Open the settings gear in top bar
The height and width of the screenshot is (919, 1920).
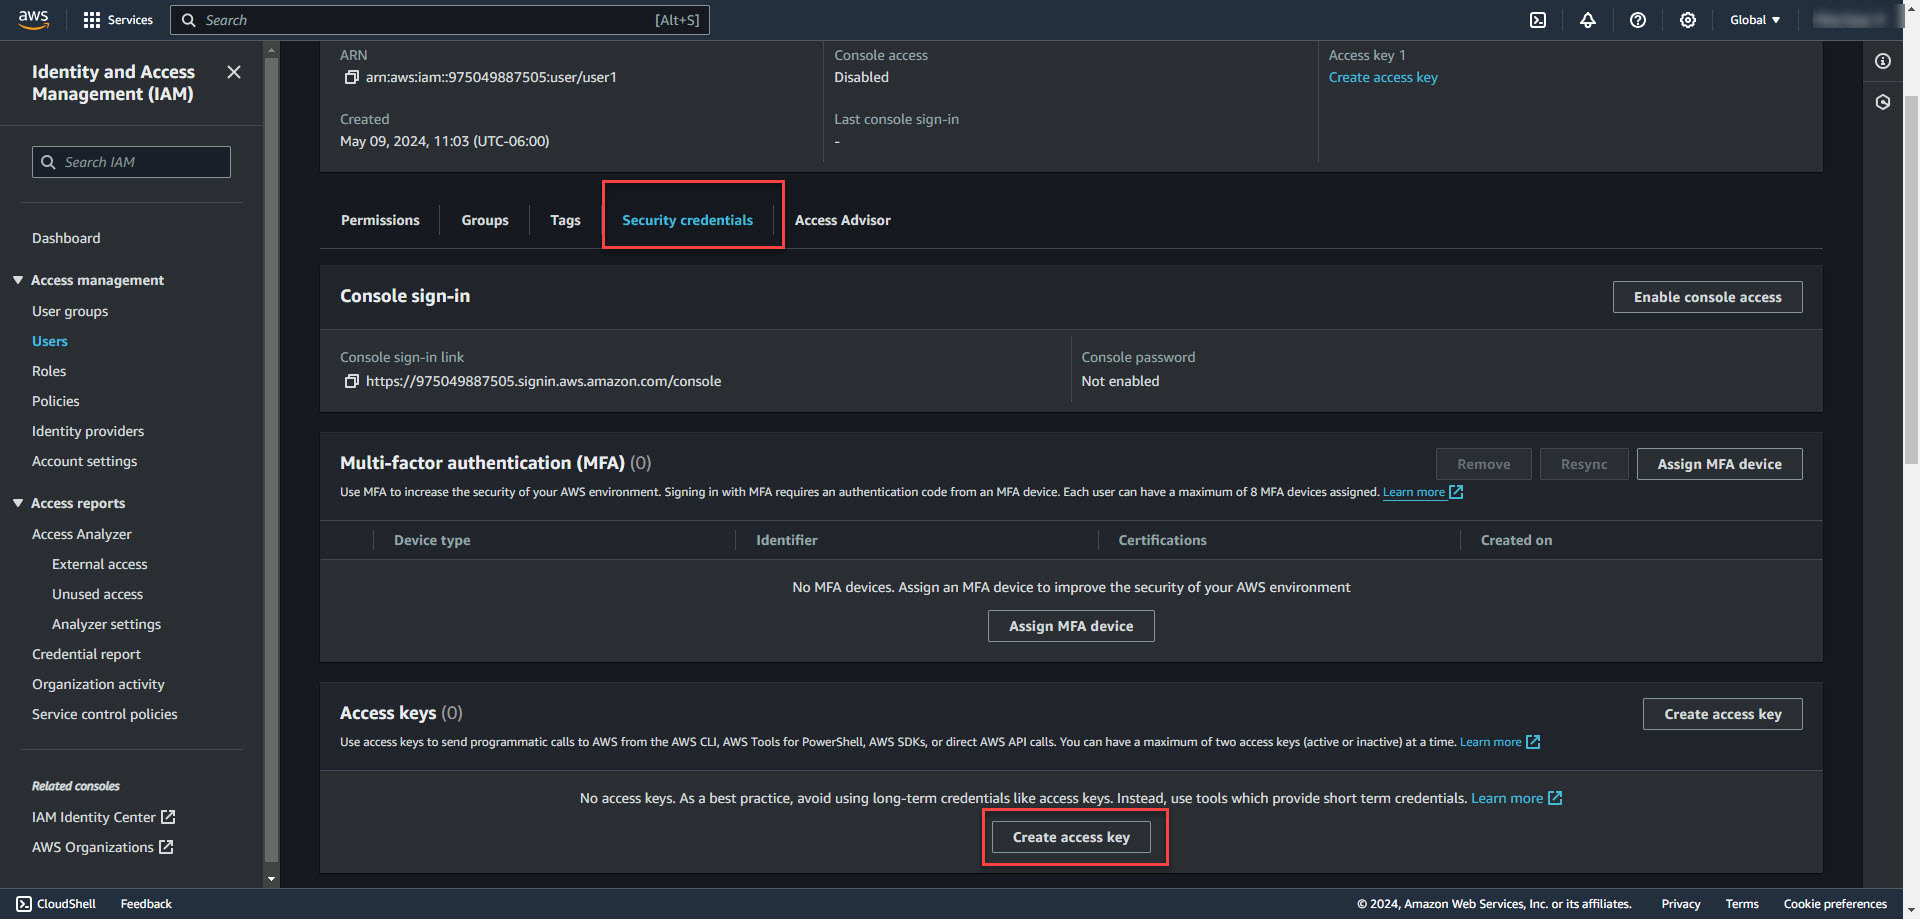coord(1688,20)
